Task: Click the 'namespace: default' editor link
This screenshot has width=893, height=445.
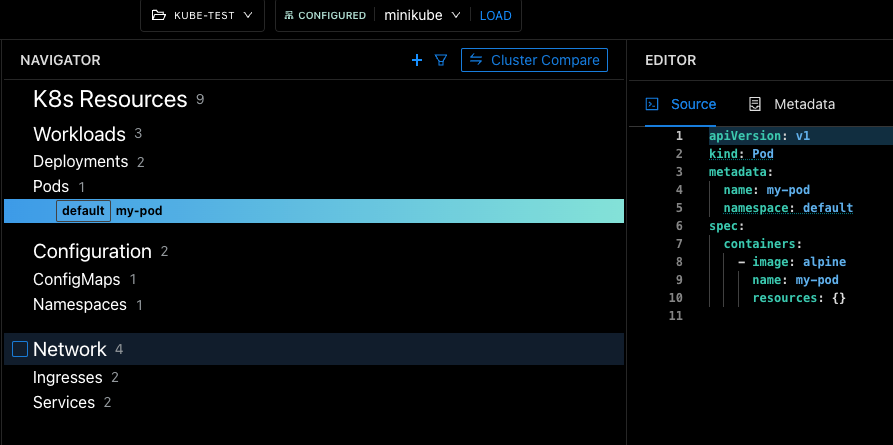Action: pyautogui.click(x=788, y=208)
